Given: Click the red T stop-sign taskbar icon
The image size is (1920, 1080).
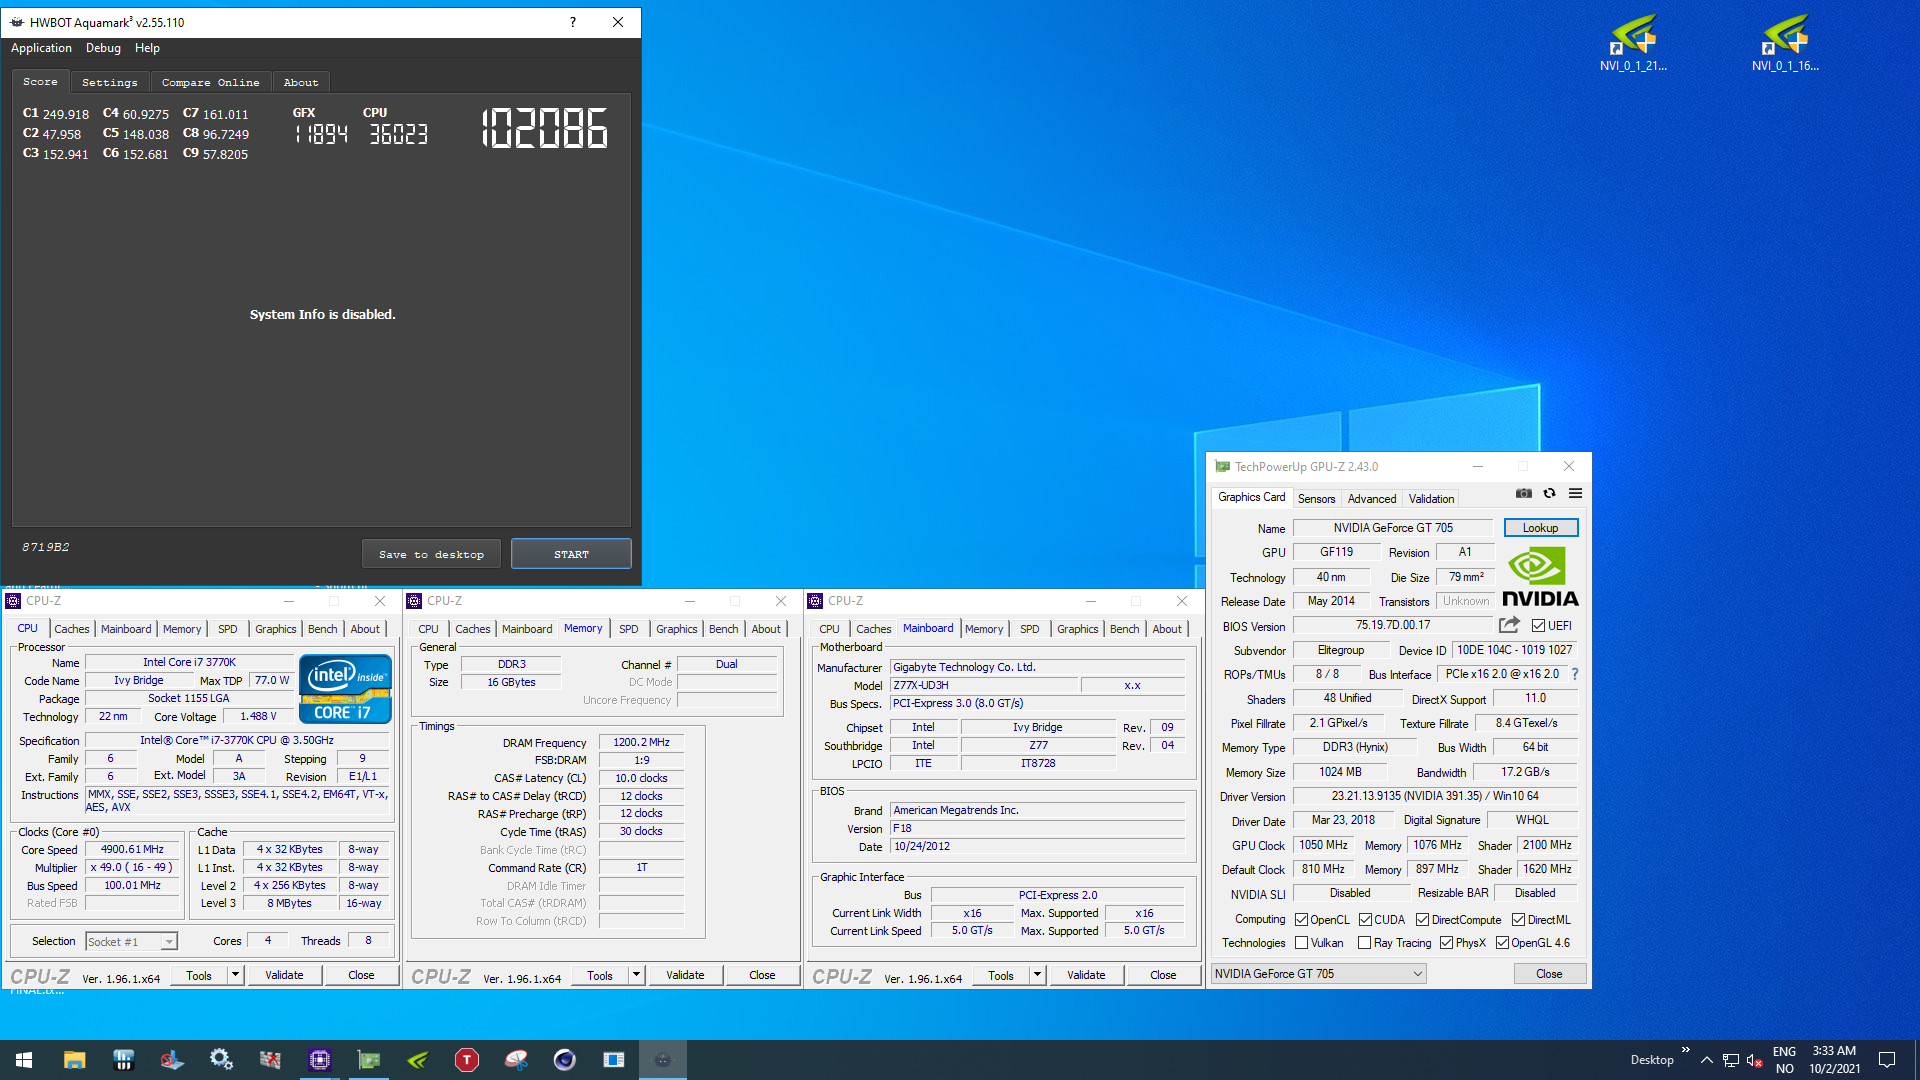Looking at the screenshot, I should click(467, 1060).
